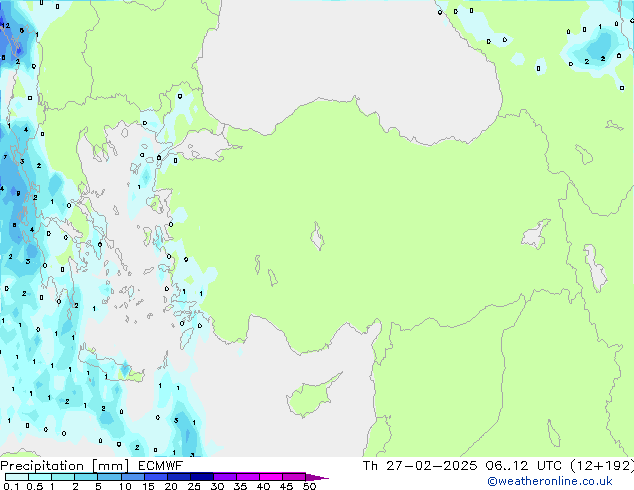Image resolution: width=634 pixels, height=490 pixels.
Task: Select the 0.1–0.5 mm legend swatch
Action: 17,477
